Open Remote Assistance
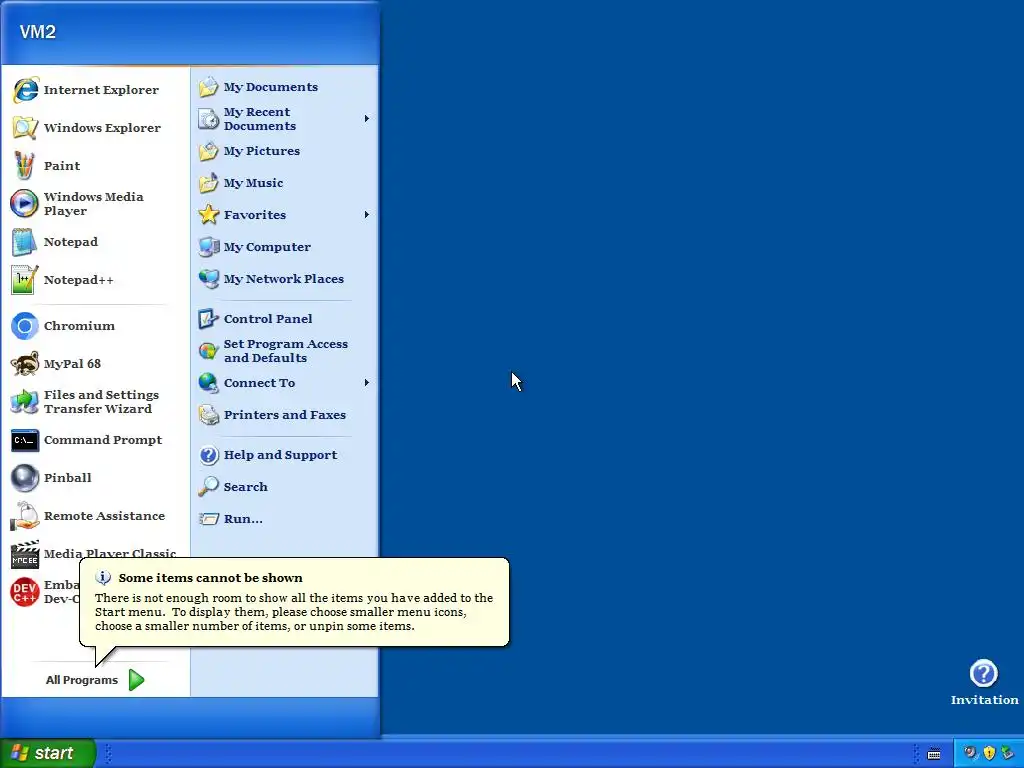Viewport: 1024px width, 768px height. [95, 515]
